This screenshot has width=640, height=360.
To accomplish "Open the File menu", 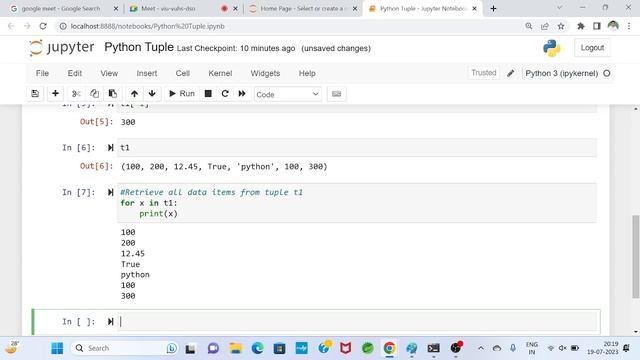I will pyautogui.click(x=42, y=73).
